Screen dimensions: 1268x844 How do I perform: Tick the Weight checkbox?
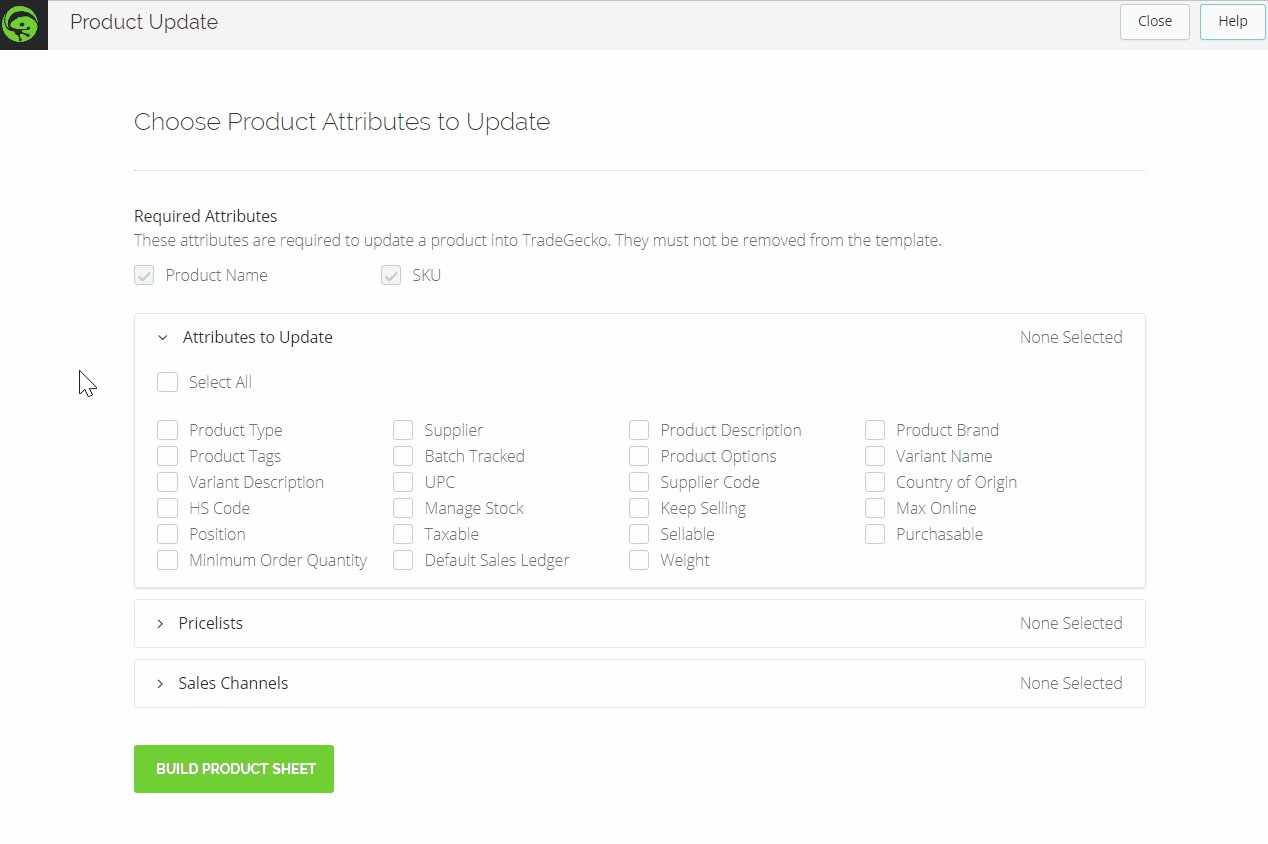point(639,560)
